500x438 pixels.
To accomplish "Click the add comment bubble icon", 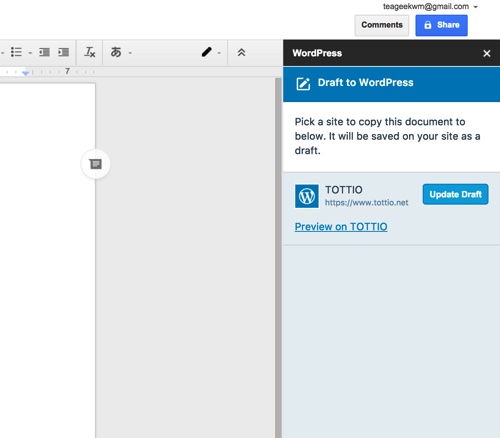I will point(96,164).
